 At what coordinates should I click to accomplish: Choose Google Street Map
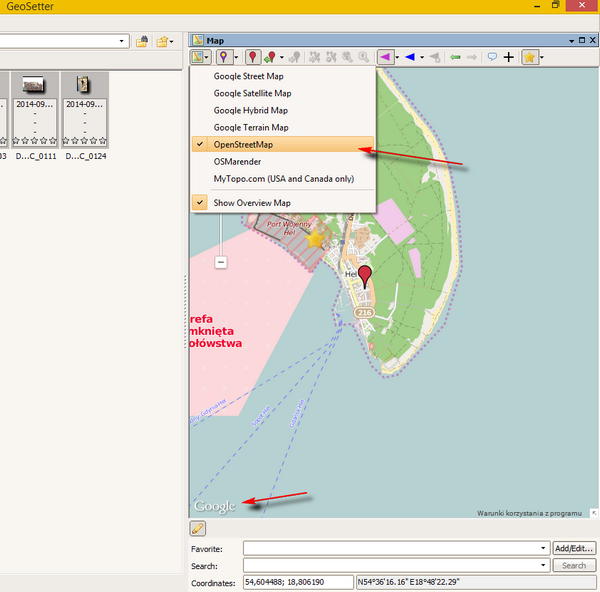pyautogui.click(x=282, y=76)
